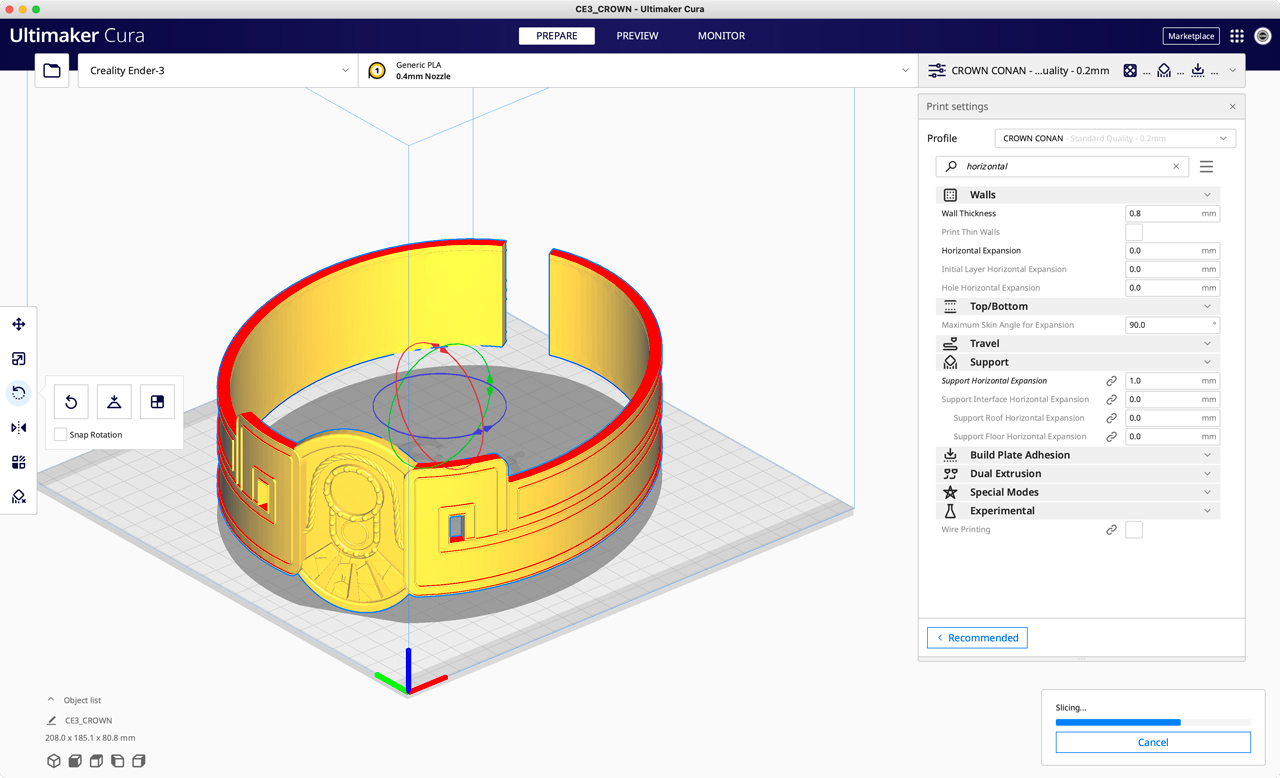Select the Support Blocker tool
This screenshot has height=778, width=1280.
tap(18, 497)
